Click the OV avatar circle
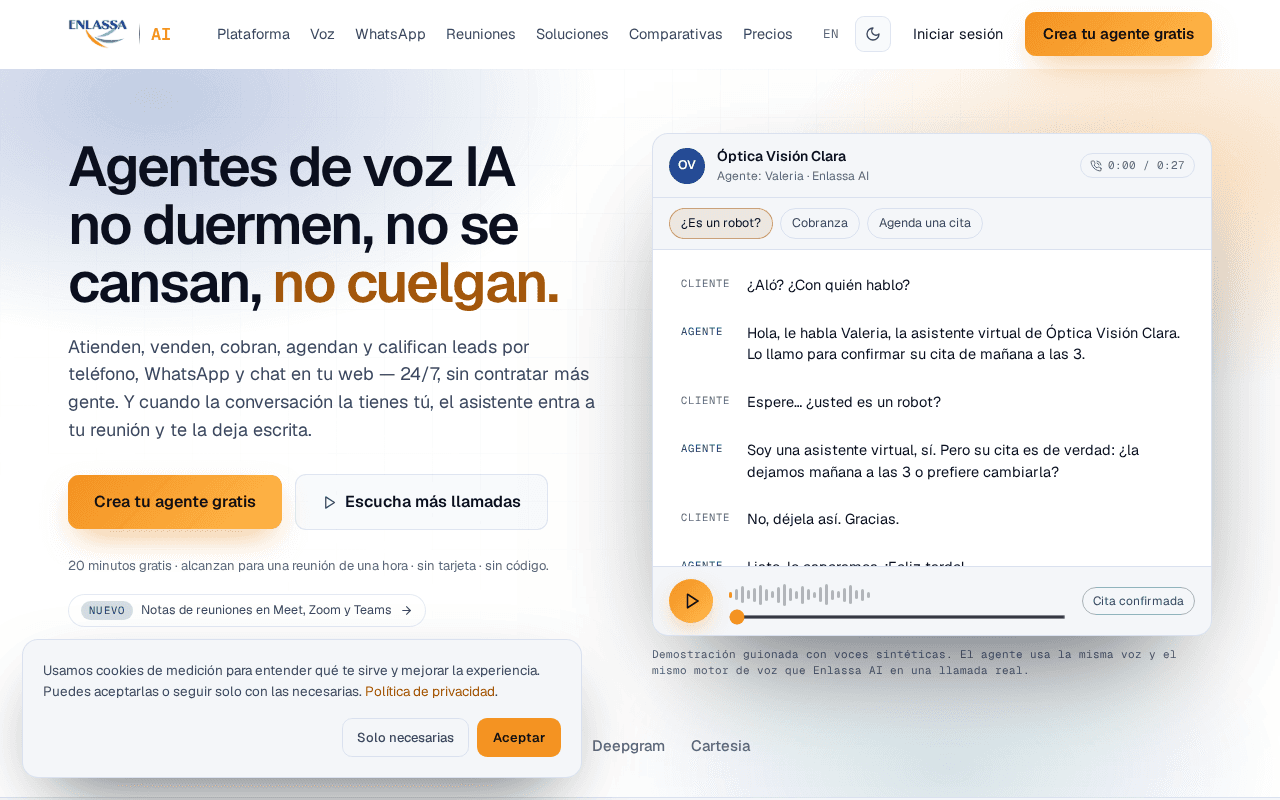This screenshot has width=1280, height=800. [687, 166]
